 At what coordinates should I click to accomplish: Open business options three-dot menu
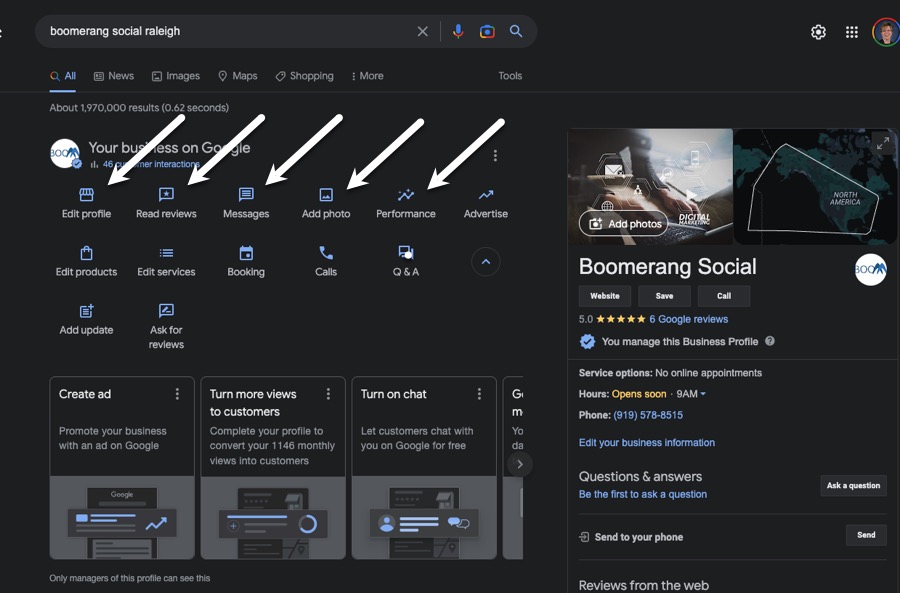click(x=495, y=155)
